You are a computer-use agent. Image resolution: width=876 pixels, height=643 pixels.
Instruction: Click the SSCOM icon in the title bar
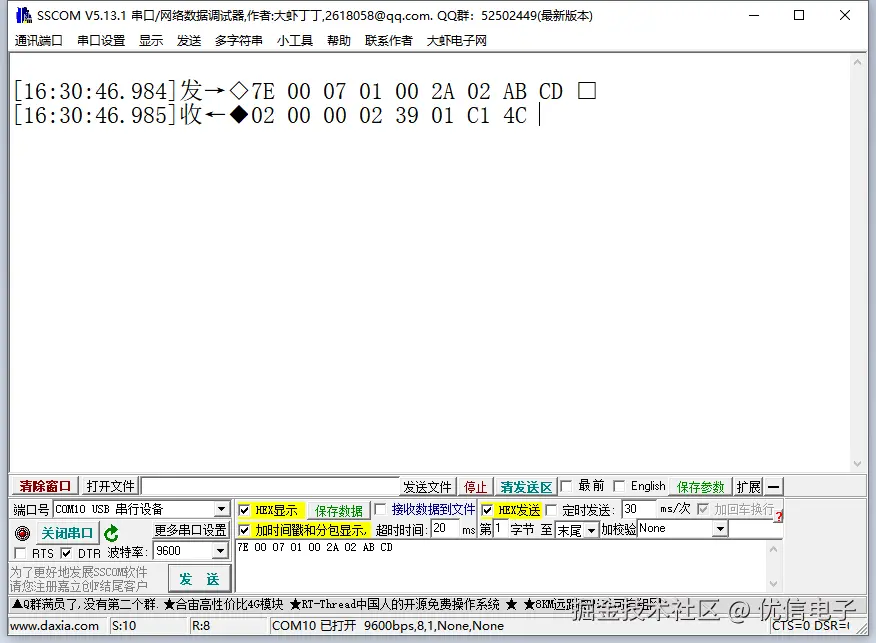[x=23, y=15]
